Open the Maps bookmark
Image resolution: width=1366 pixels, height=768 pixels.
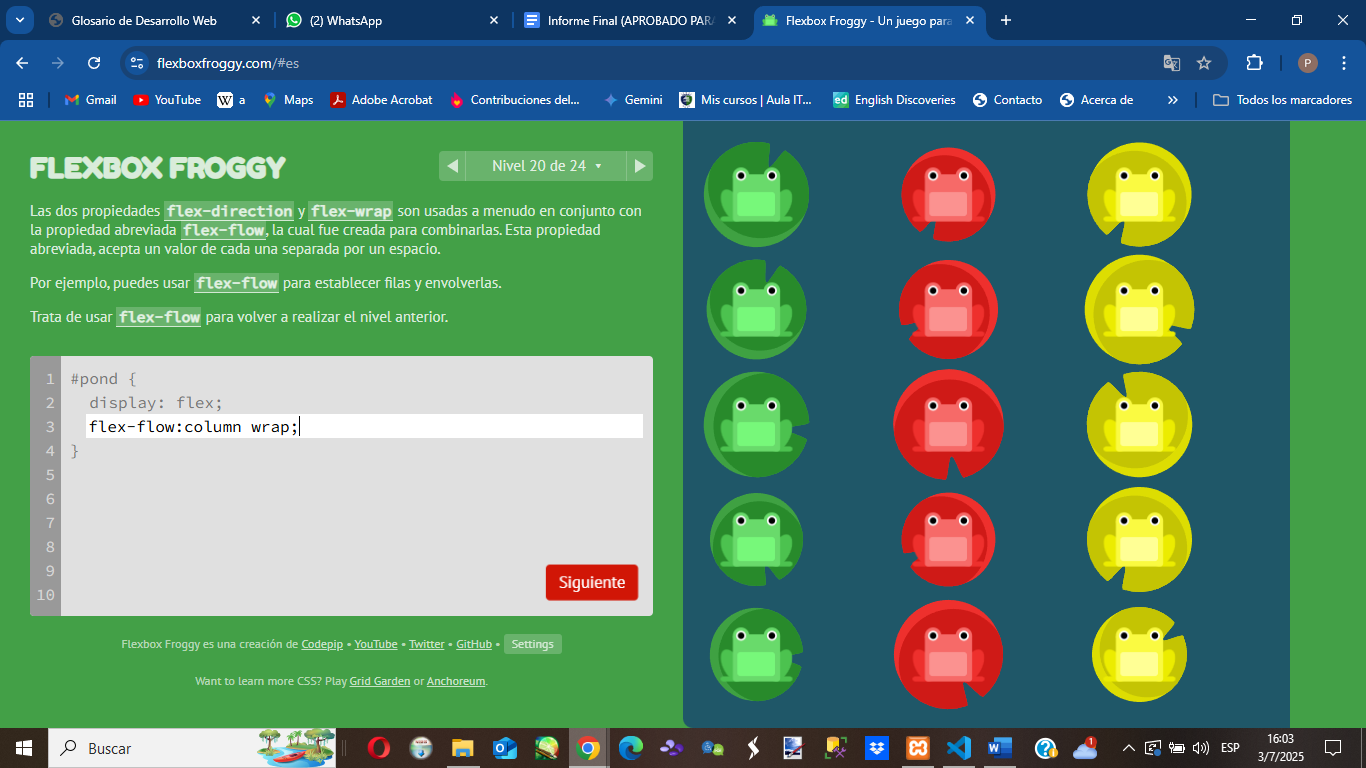point(288,100)
